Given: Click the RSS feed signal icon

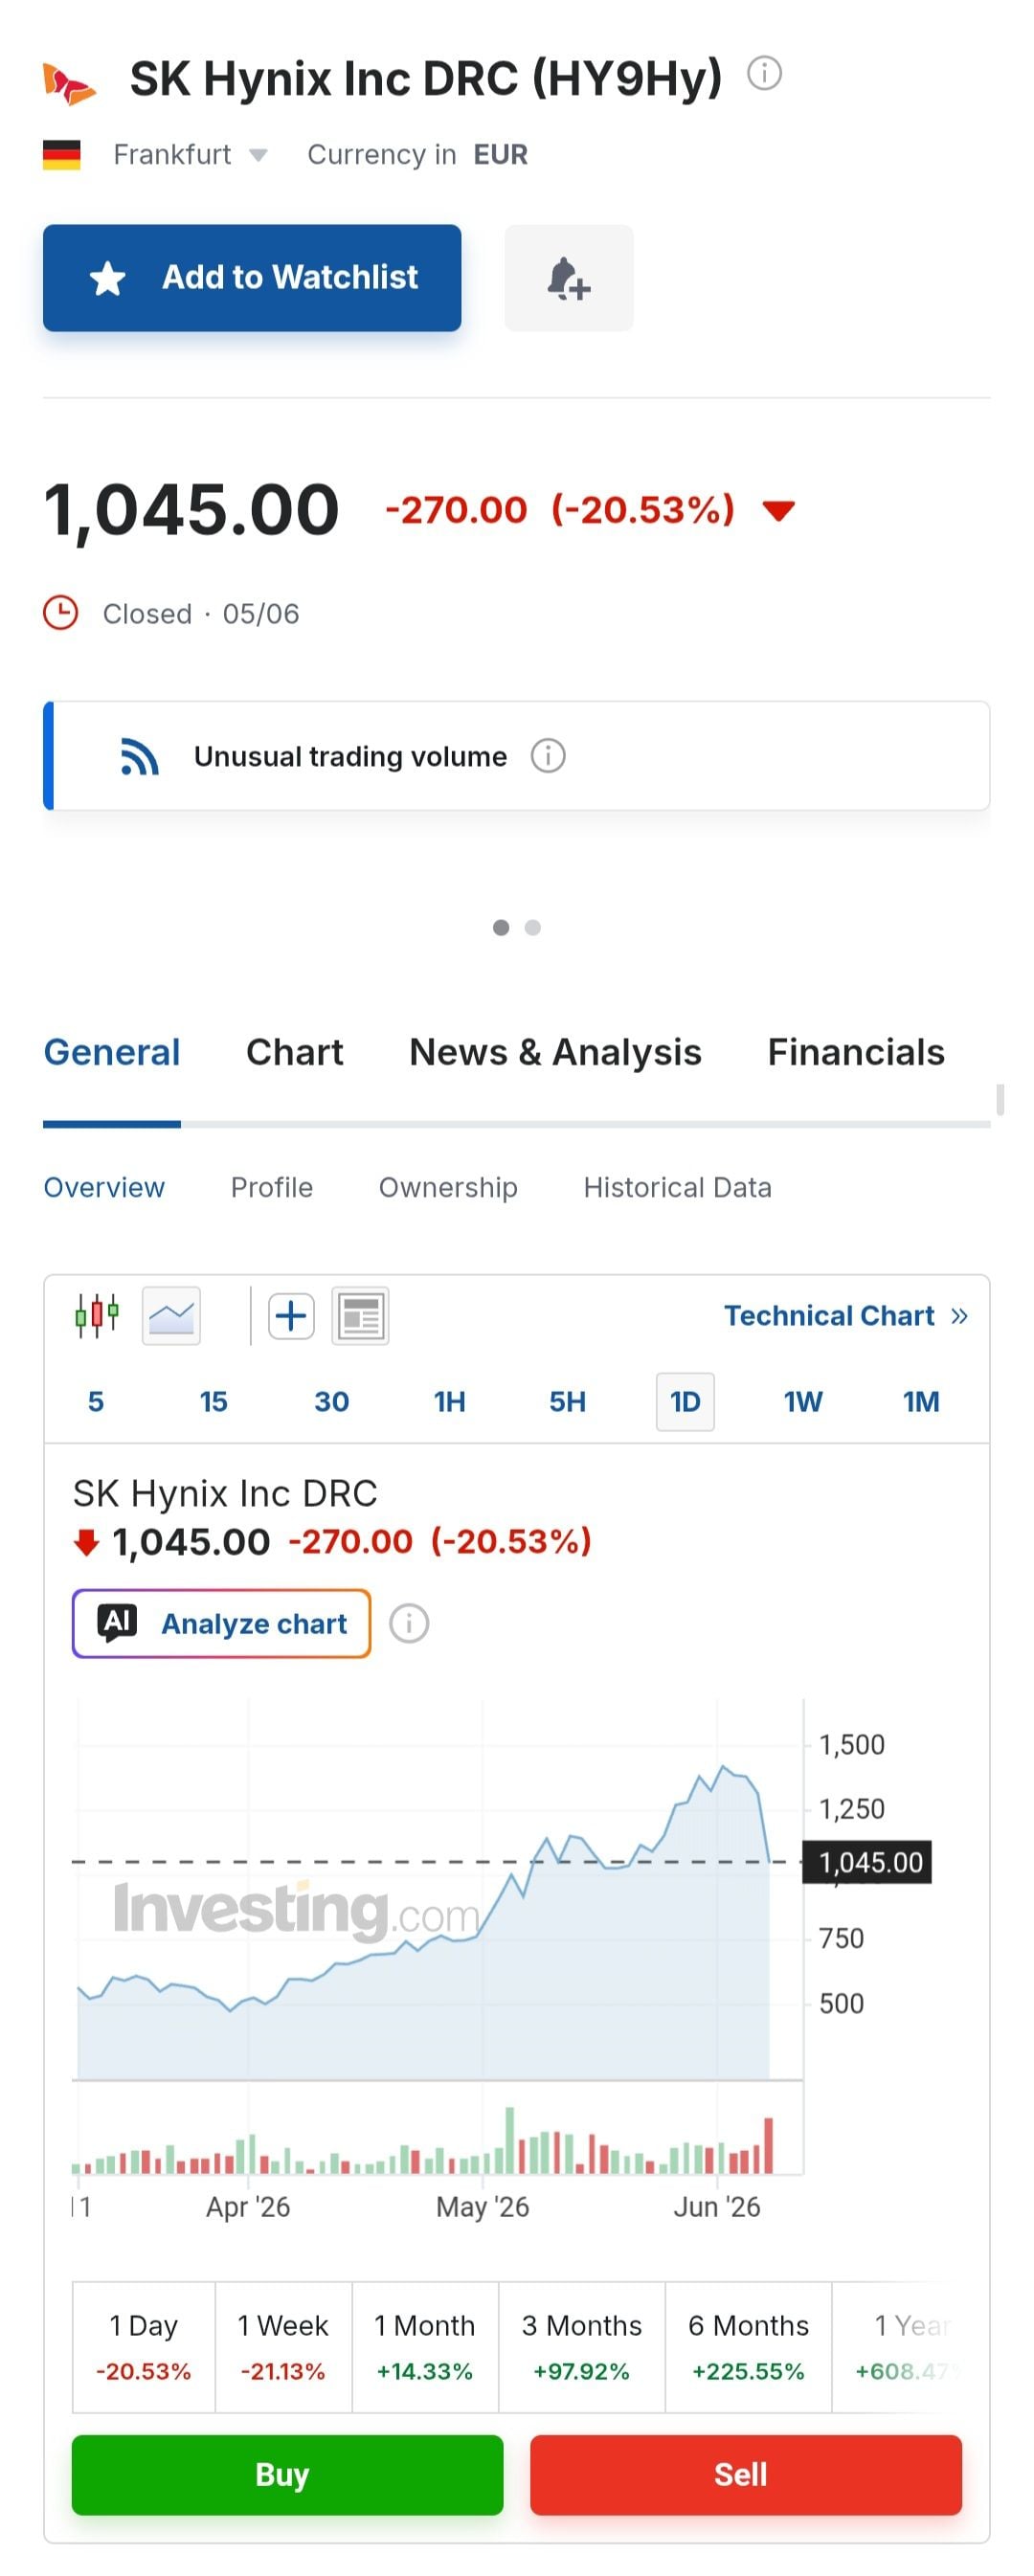Looking at the screenshot, I should tap(139, 756).
